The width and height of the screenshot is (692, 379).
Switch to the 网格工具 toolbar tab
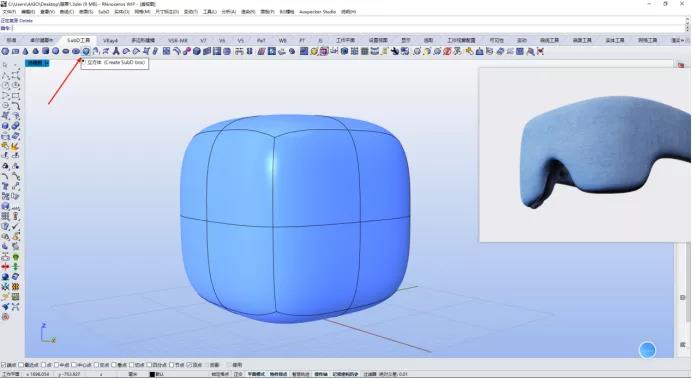[647, 40]
